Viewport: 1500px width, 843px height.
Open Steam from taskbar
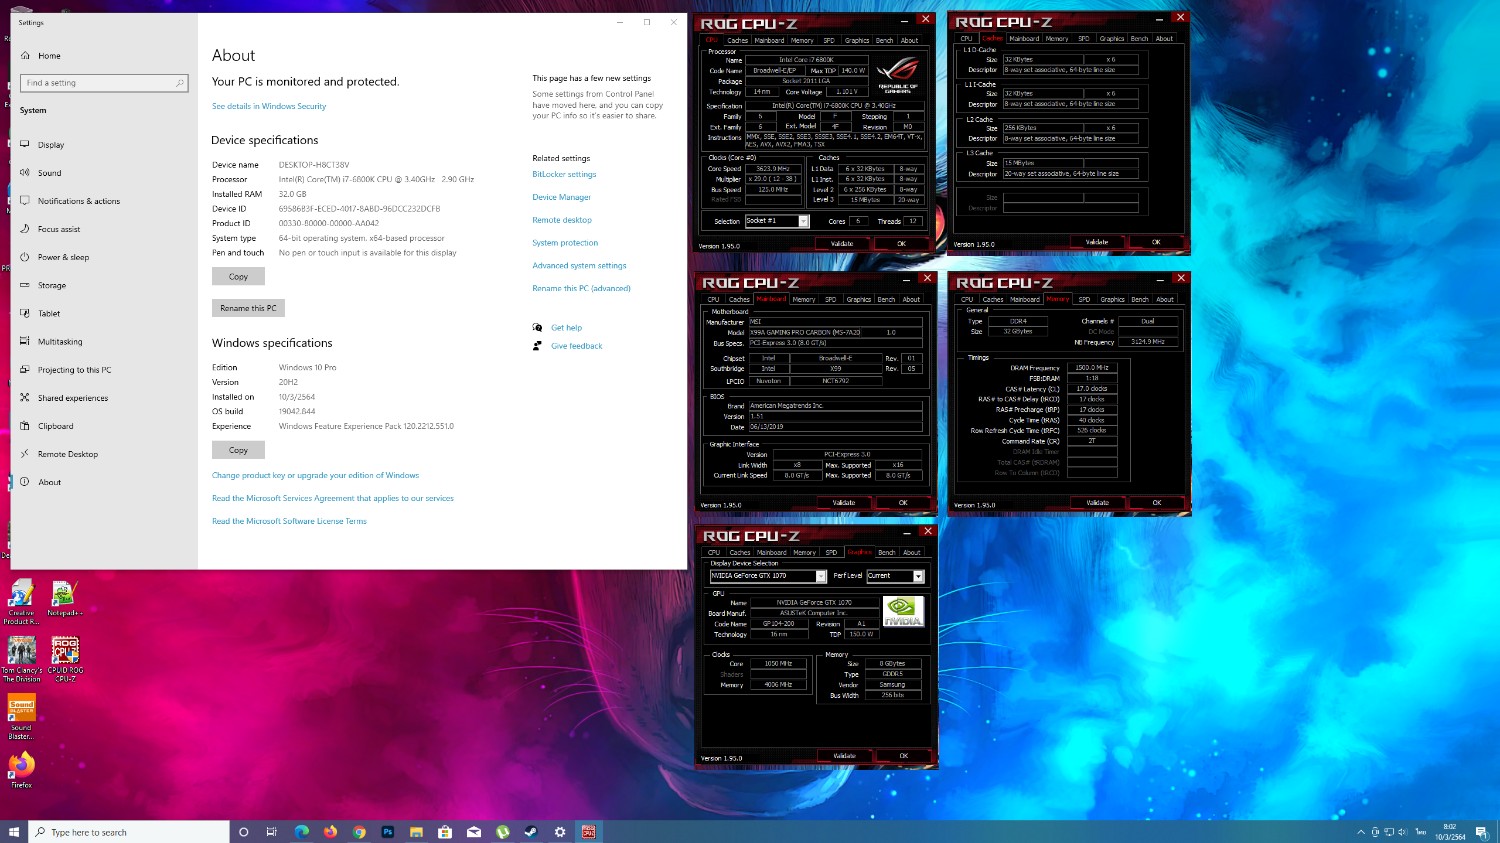[530, 832]
